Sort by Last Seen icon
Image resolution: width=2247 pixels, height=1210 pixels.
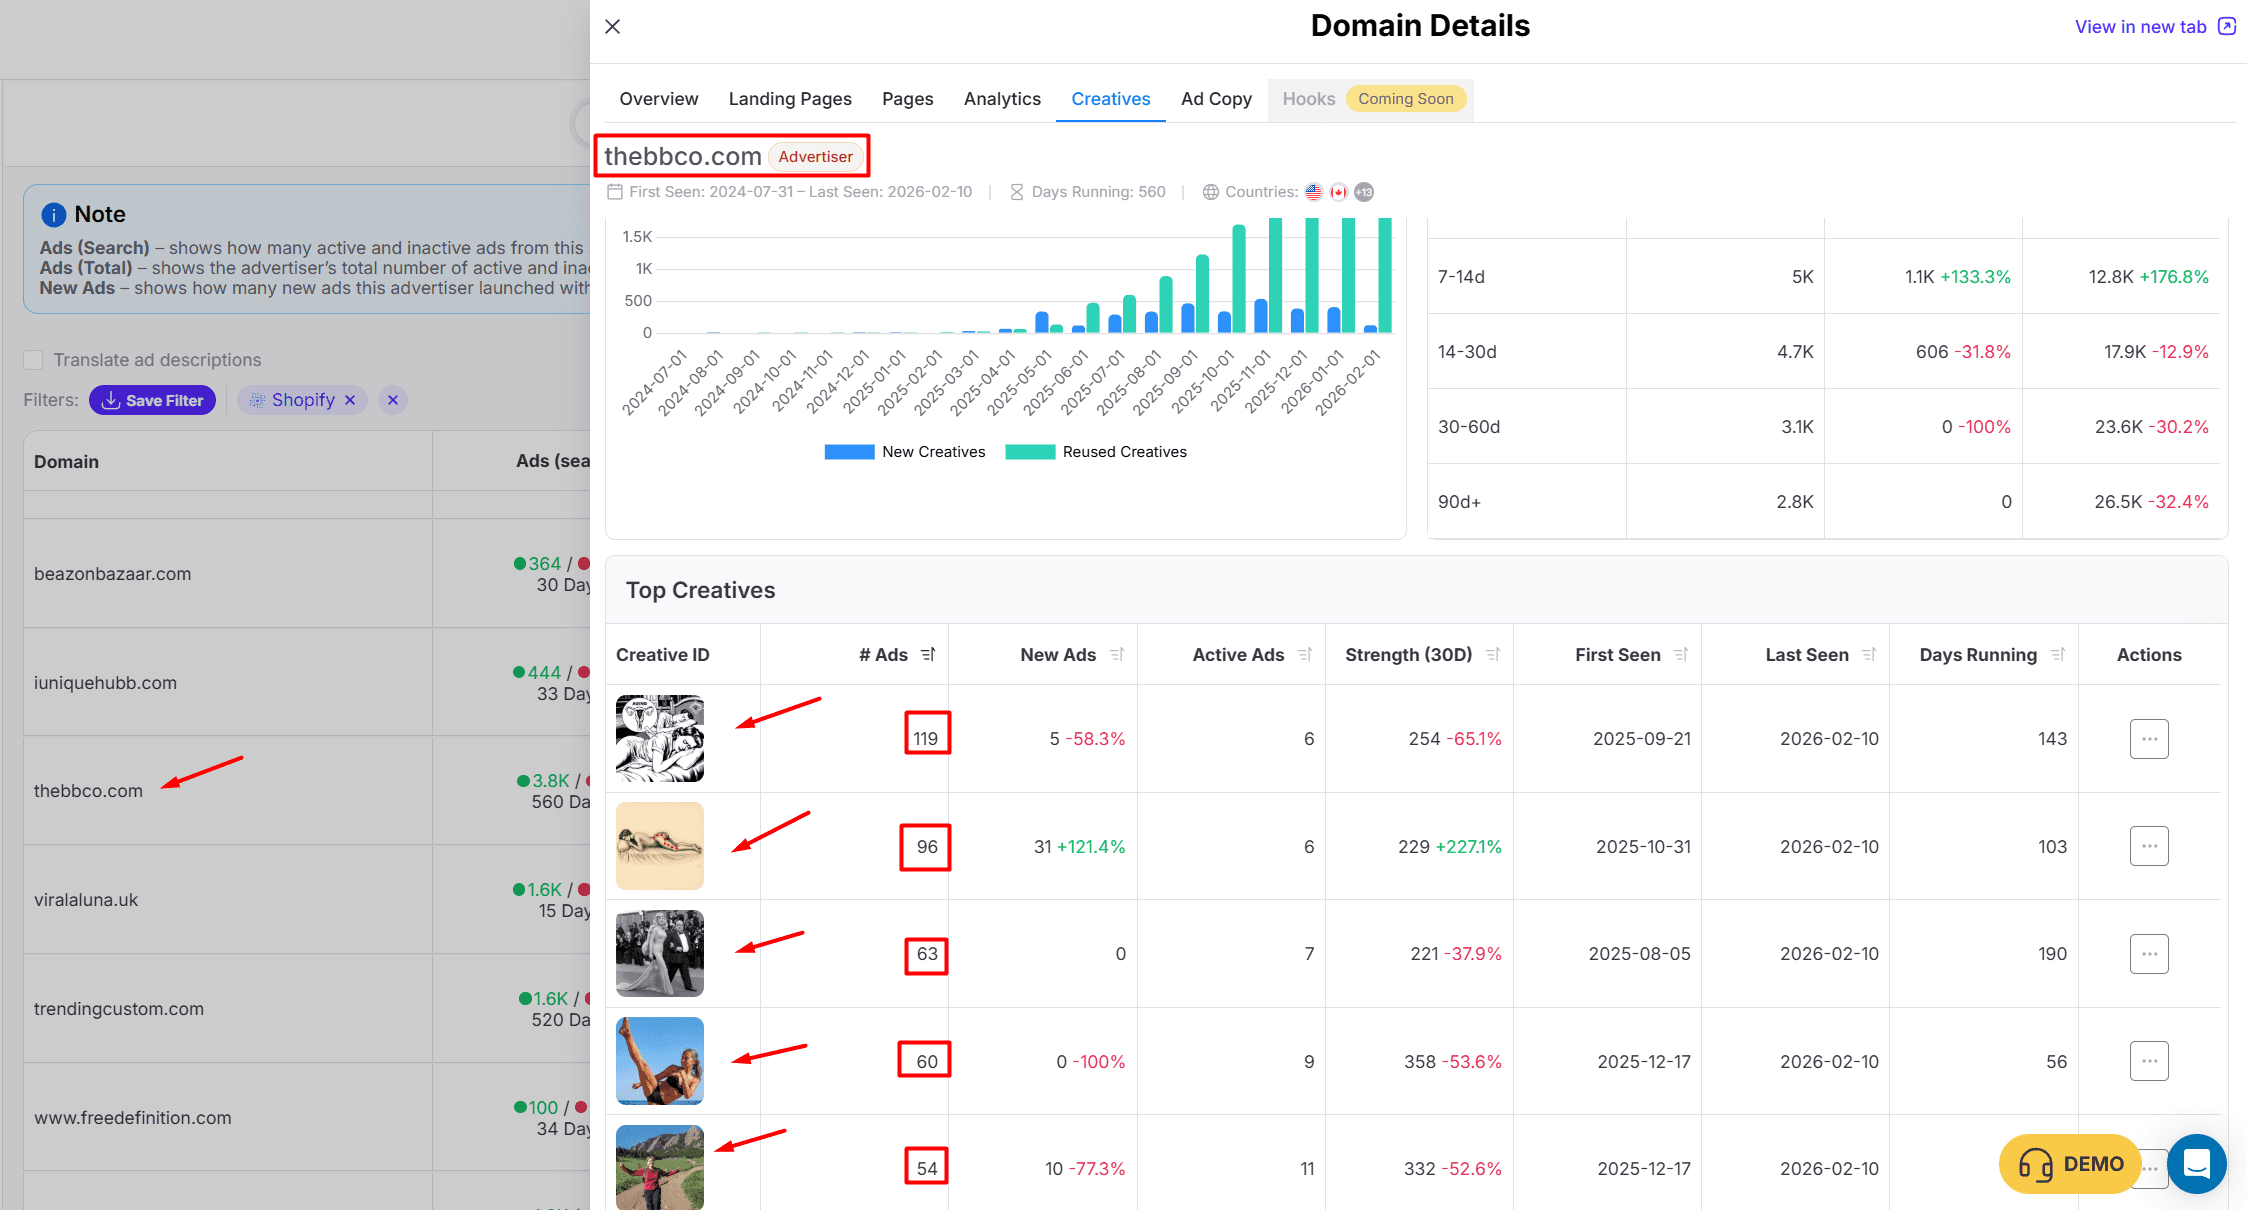point(1869,655)
